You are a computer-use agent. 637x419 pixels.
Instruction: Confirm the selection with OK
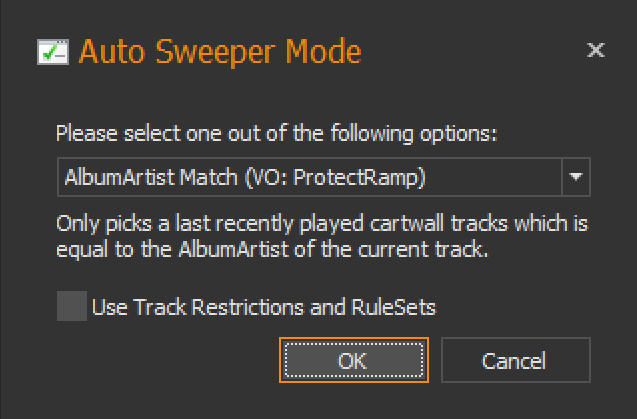(353, 360)
